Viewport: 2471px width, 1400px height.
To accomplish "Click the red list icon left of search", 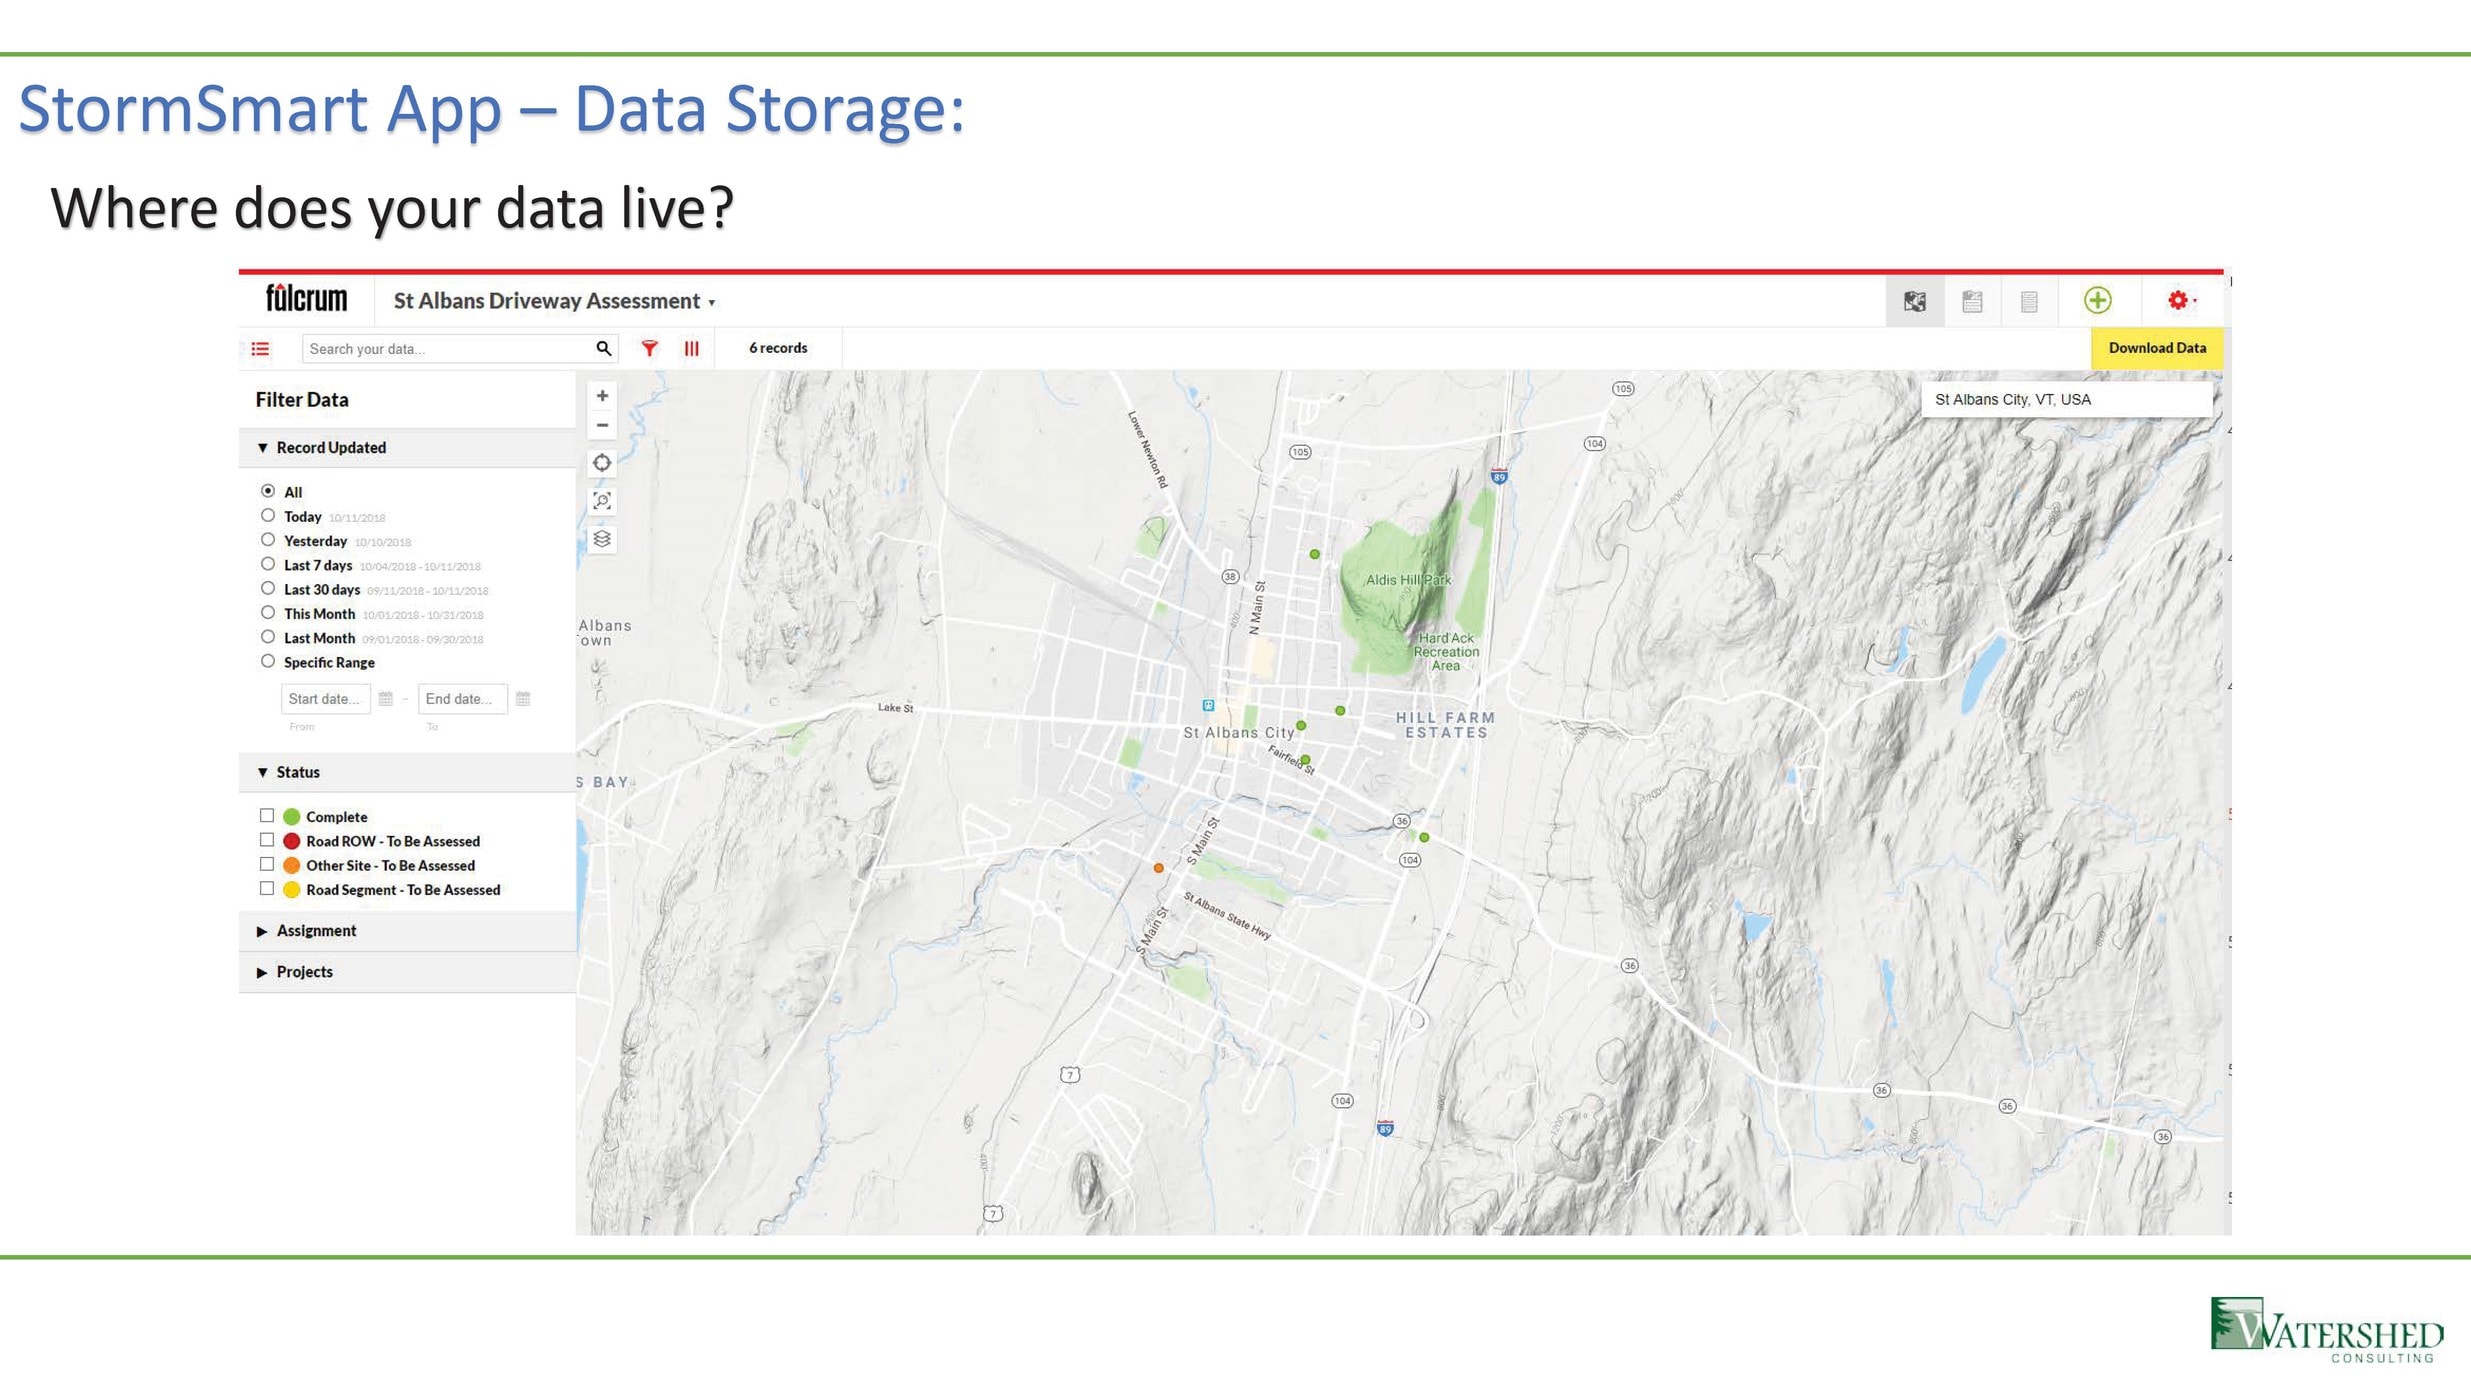I will (x=260, y=348).
